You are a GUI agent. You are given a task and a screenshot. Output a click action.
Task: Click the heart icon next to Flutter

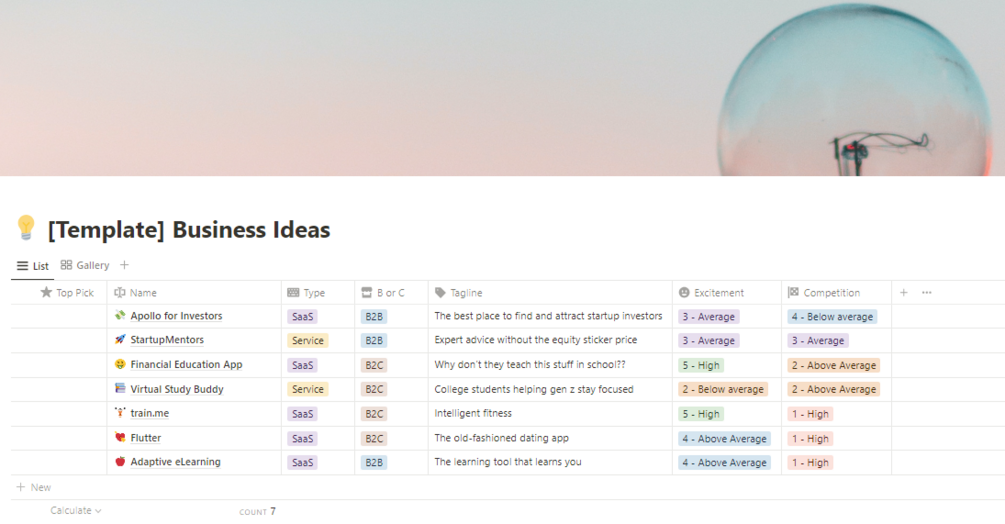(x=121, y=438)
